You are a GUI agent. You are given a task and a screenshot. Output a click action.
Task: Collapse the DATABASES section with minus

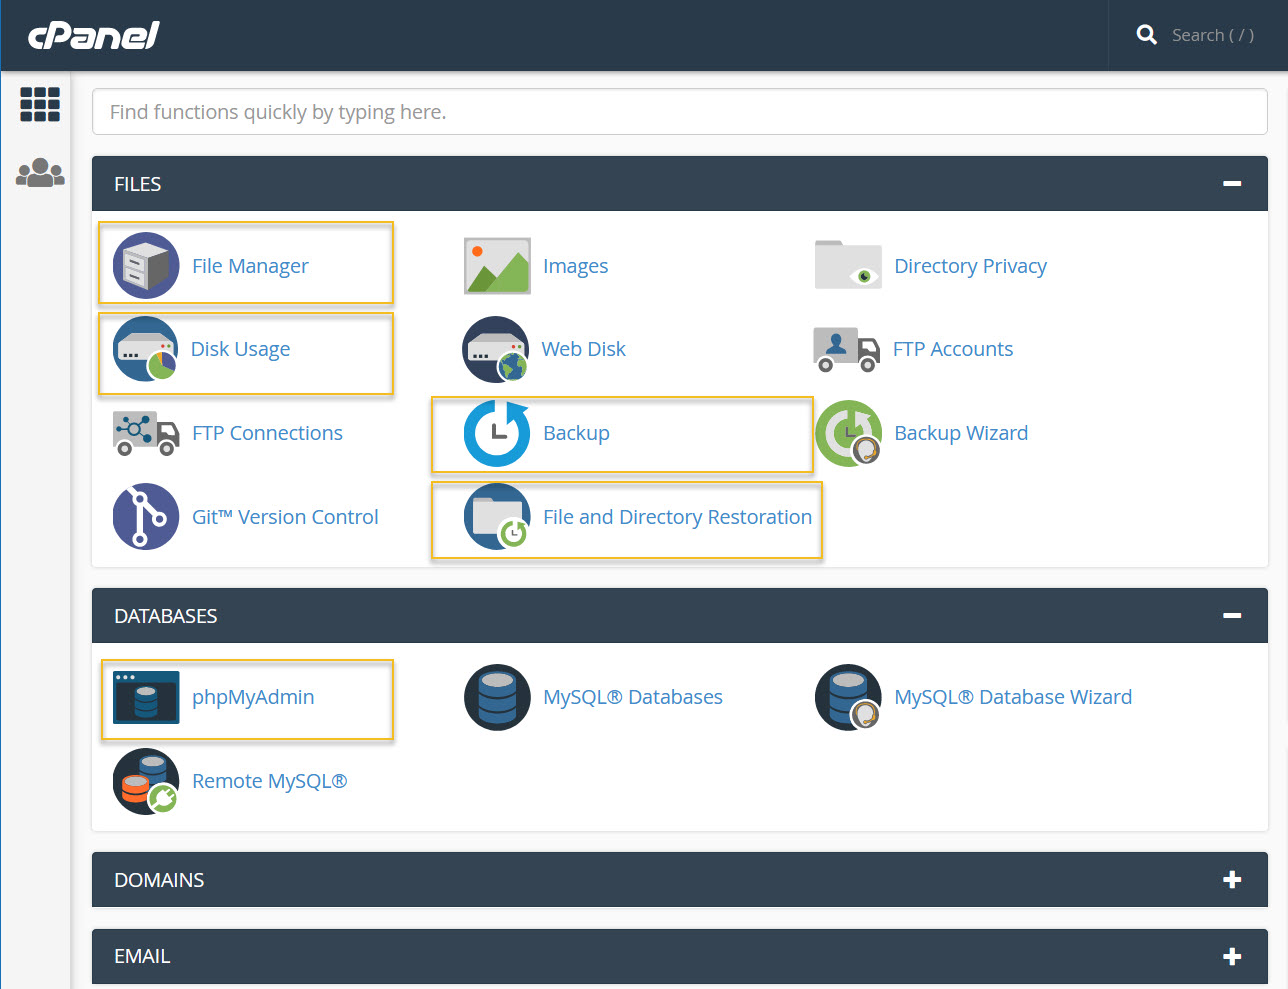tap(1232, 616)
